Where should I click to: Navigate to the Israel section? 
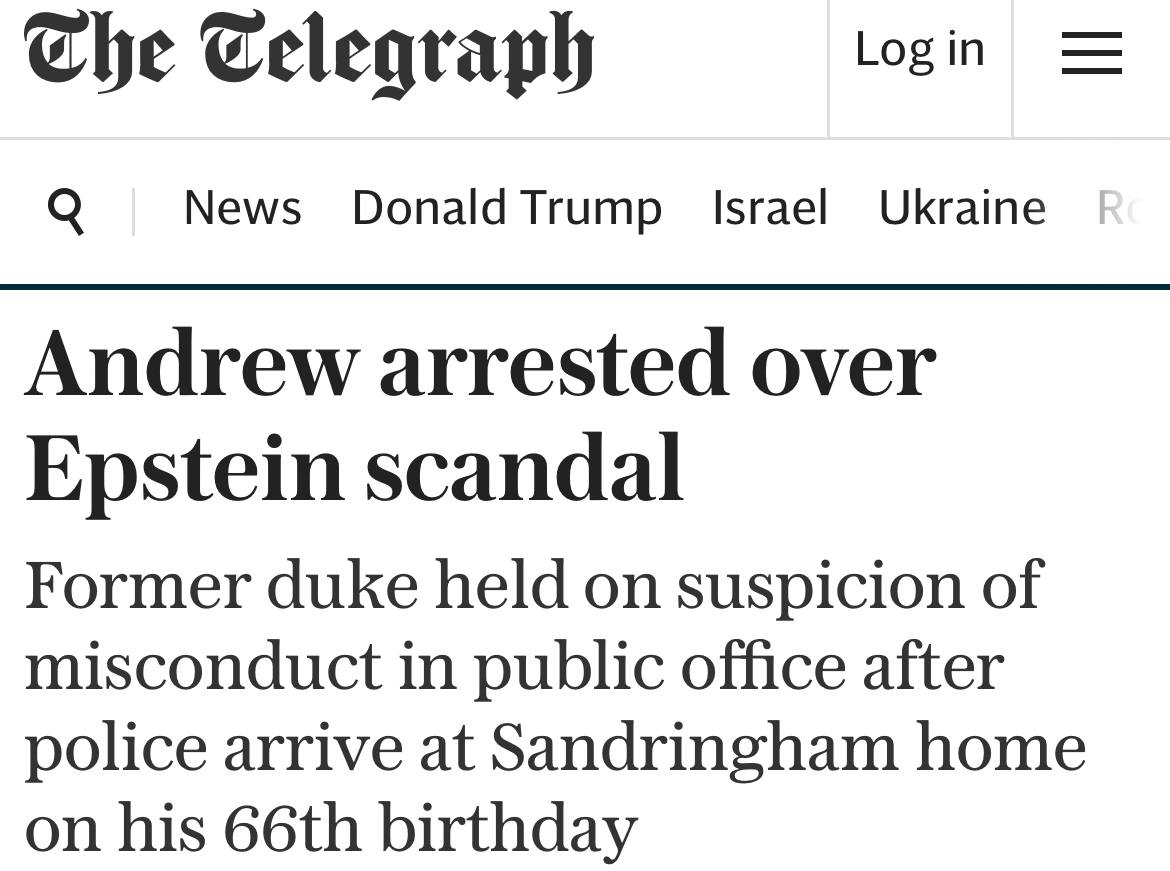click(x=769, y=208)
